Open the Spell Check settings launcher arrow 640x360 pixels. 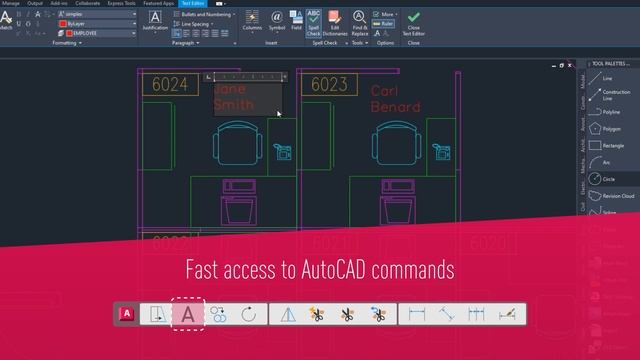(347, 43)
